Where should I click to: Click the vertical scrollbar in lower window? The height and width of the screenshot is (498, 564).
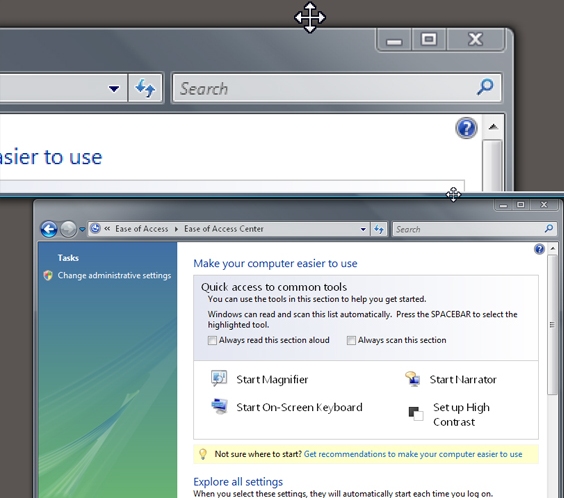pyautogui.click(x=552, y=370)
